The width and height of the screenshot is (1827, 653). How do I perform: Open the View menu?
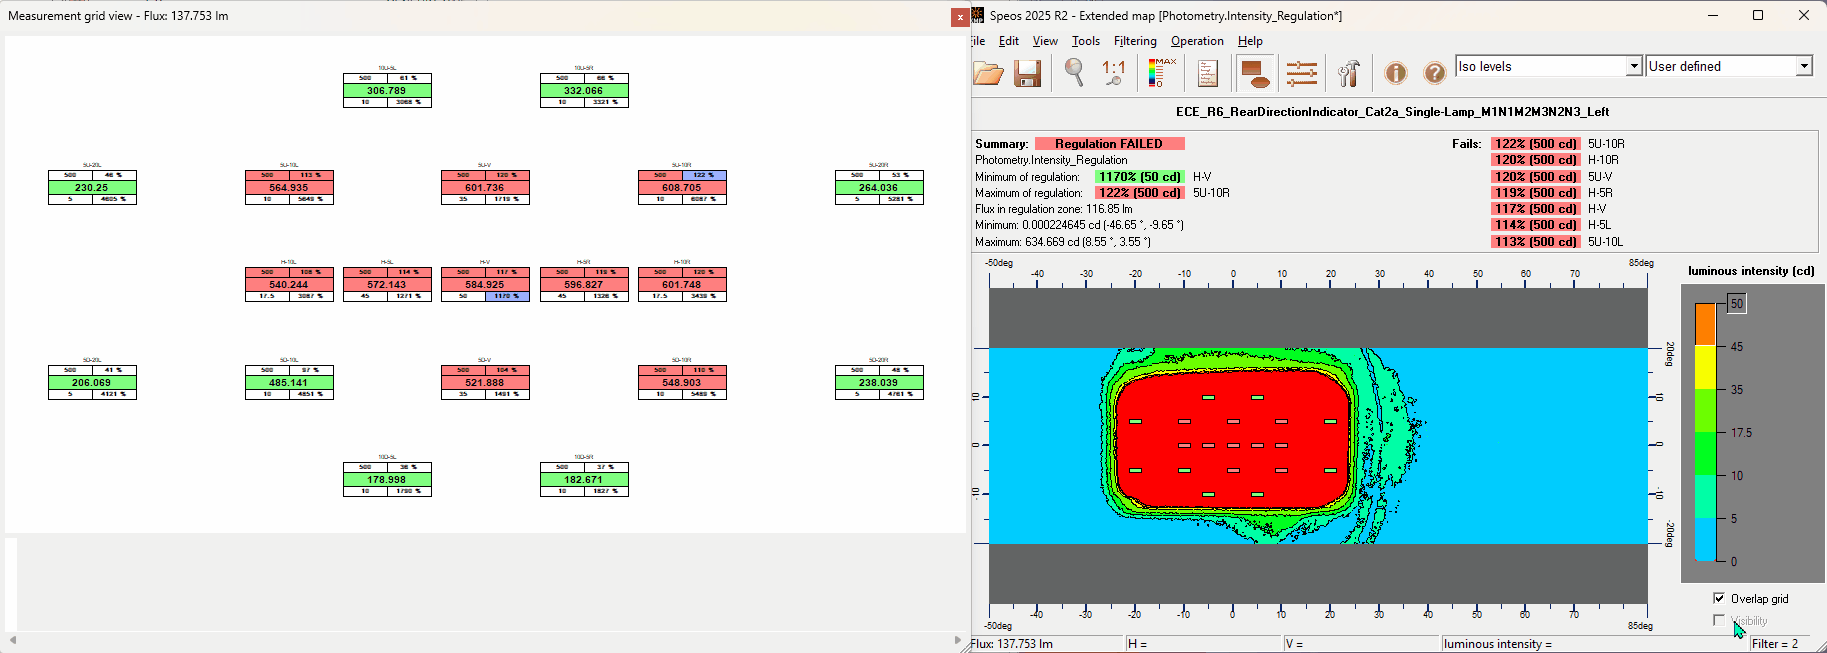[1045, 41]
